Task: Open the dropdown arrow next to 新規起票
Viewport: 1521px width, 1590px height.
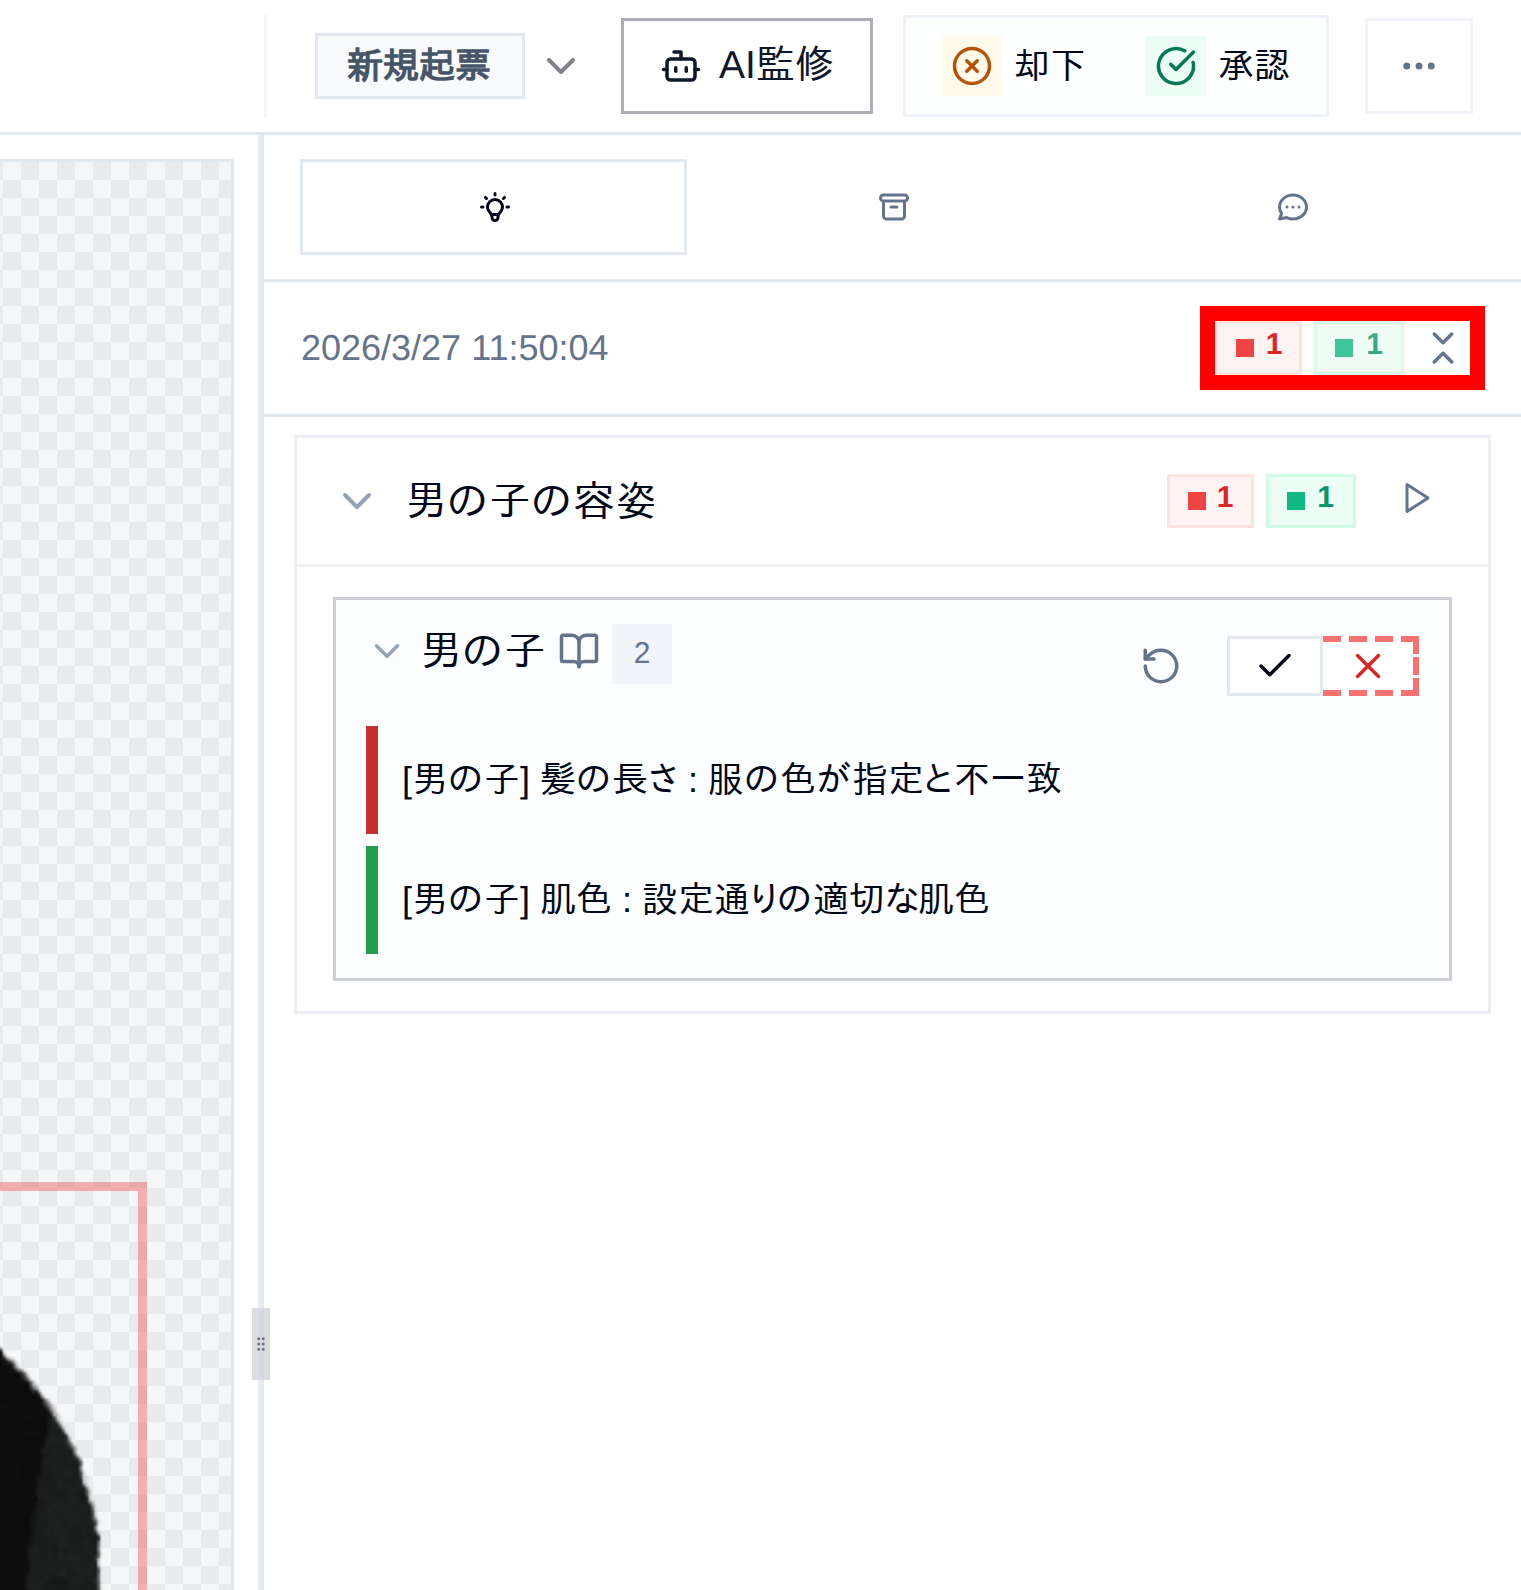Action: [561, 66]
